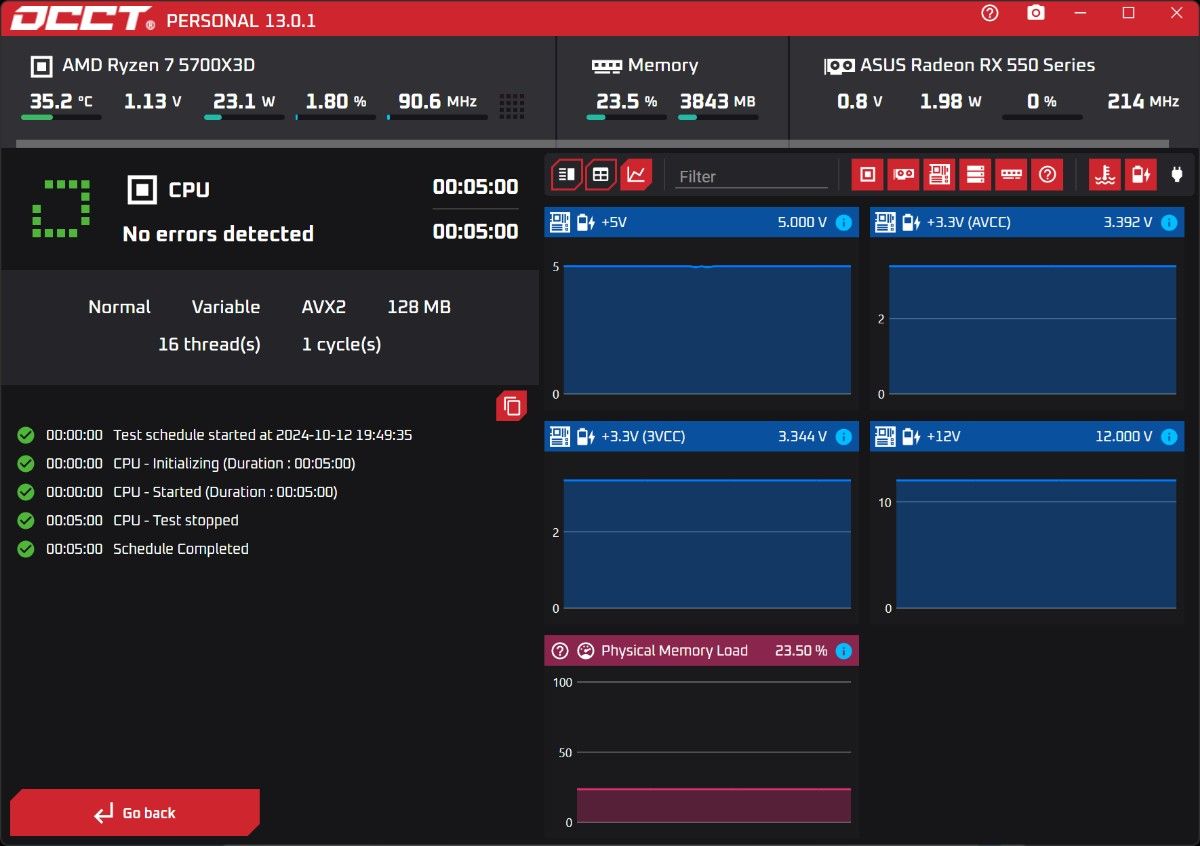Click the green spinning test status icon
Image resolution: width=1200 pixels, height=846 pixels.
tap(61, 209)
